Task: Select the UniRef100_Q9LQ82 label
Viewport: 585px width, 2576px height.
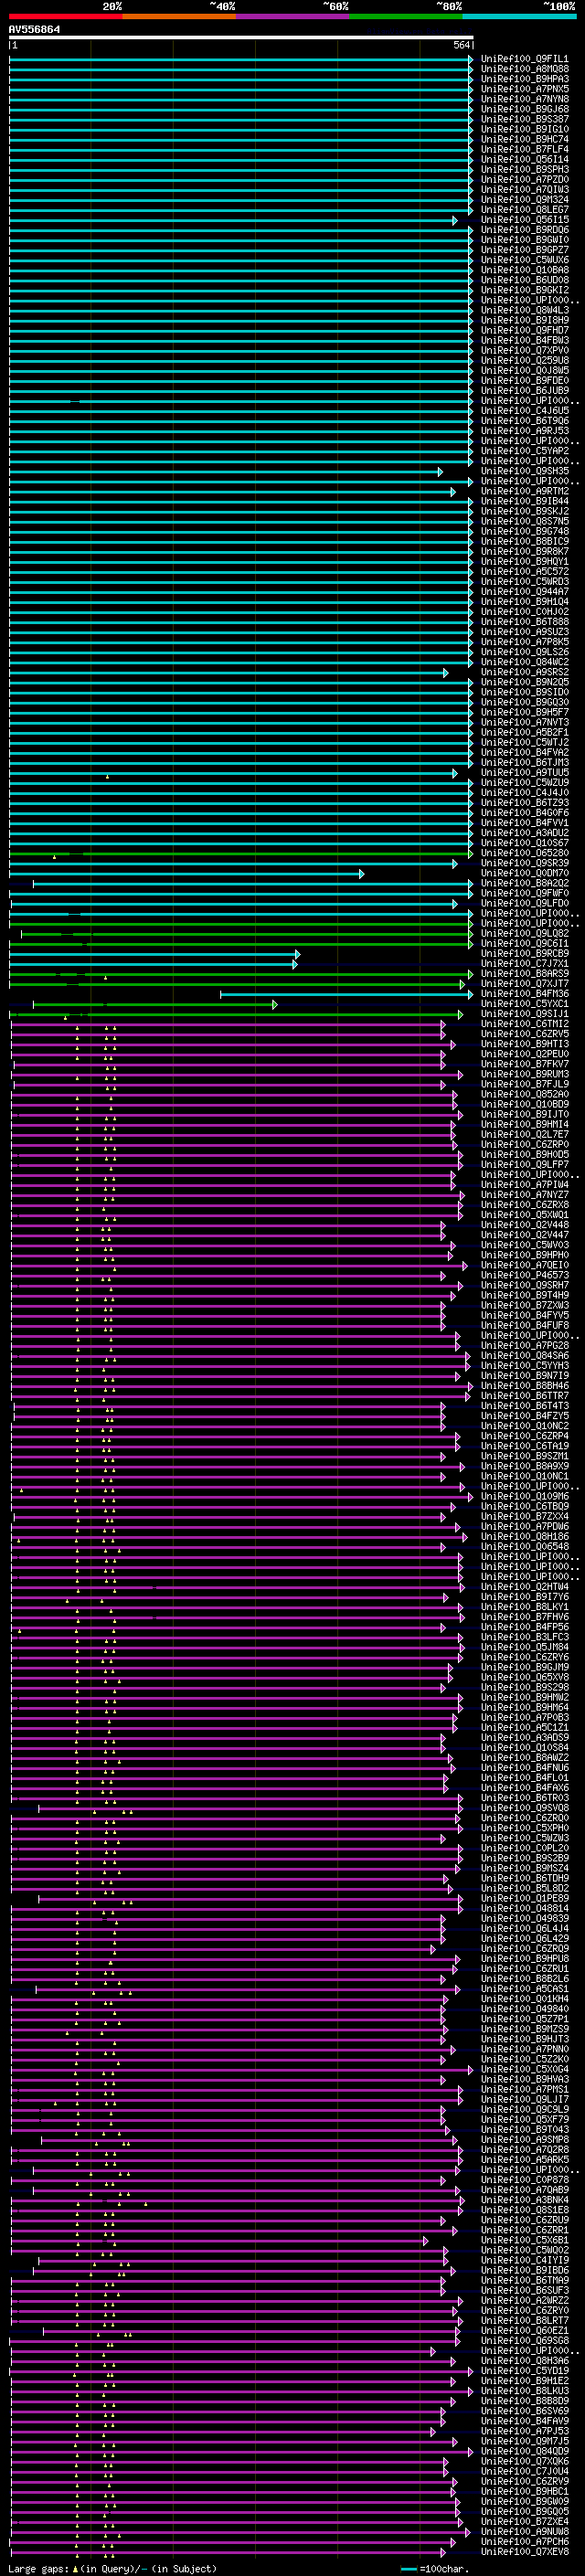Action: (525, 934)
